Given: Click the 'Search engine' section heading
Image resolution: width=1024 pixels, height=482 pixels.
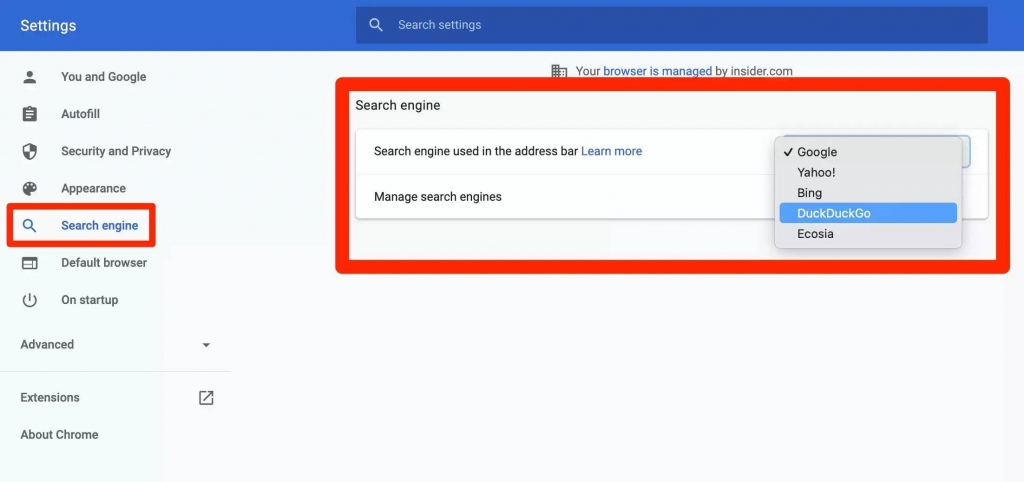Looking at the screenshot, I should (x=398, y=105).
